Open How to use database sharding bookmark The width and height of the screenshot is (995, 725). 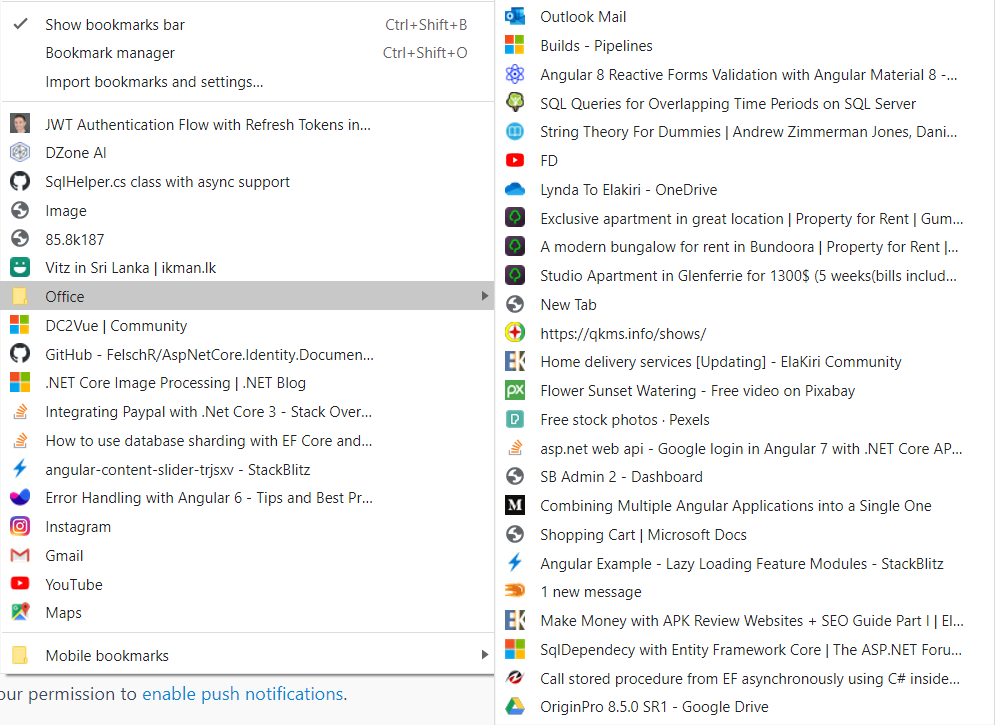pos(247,440)
